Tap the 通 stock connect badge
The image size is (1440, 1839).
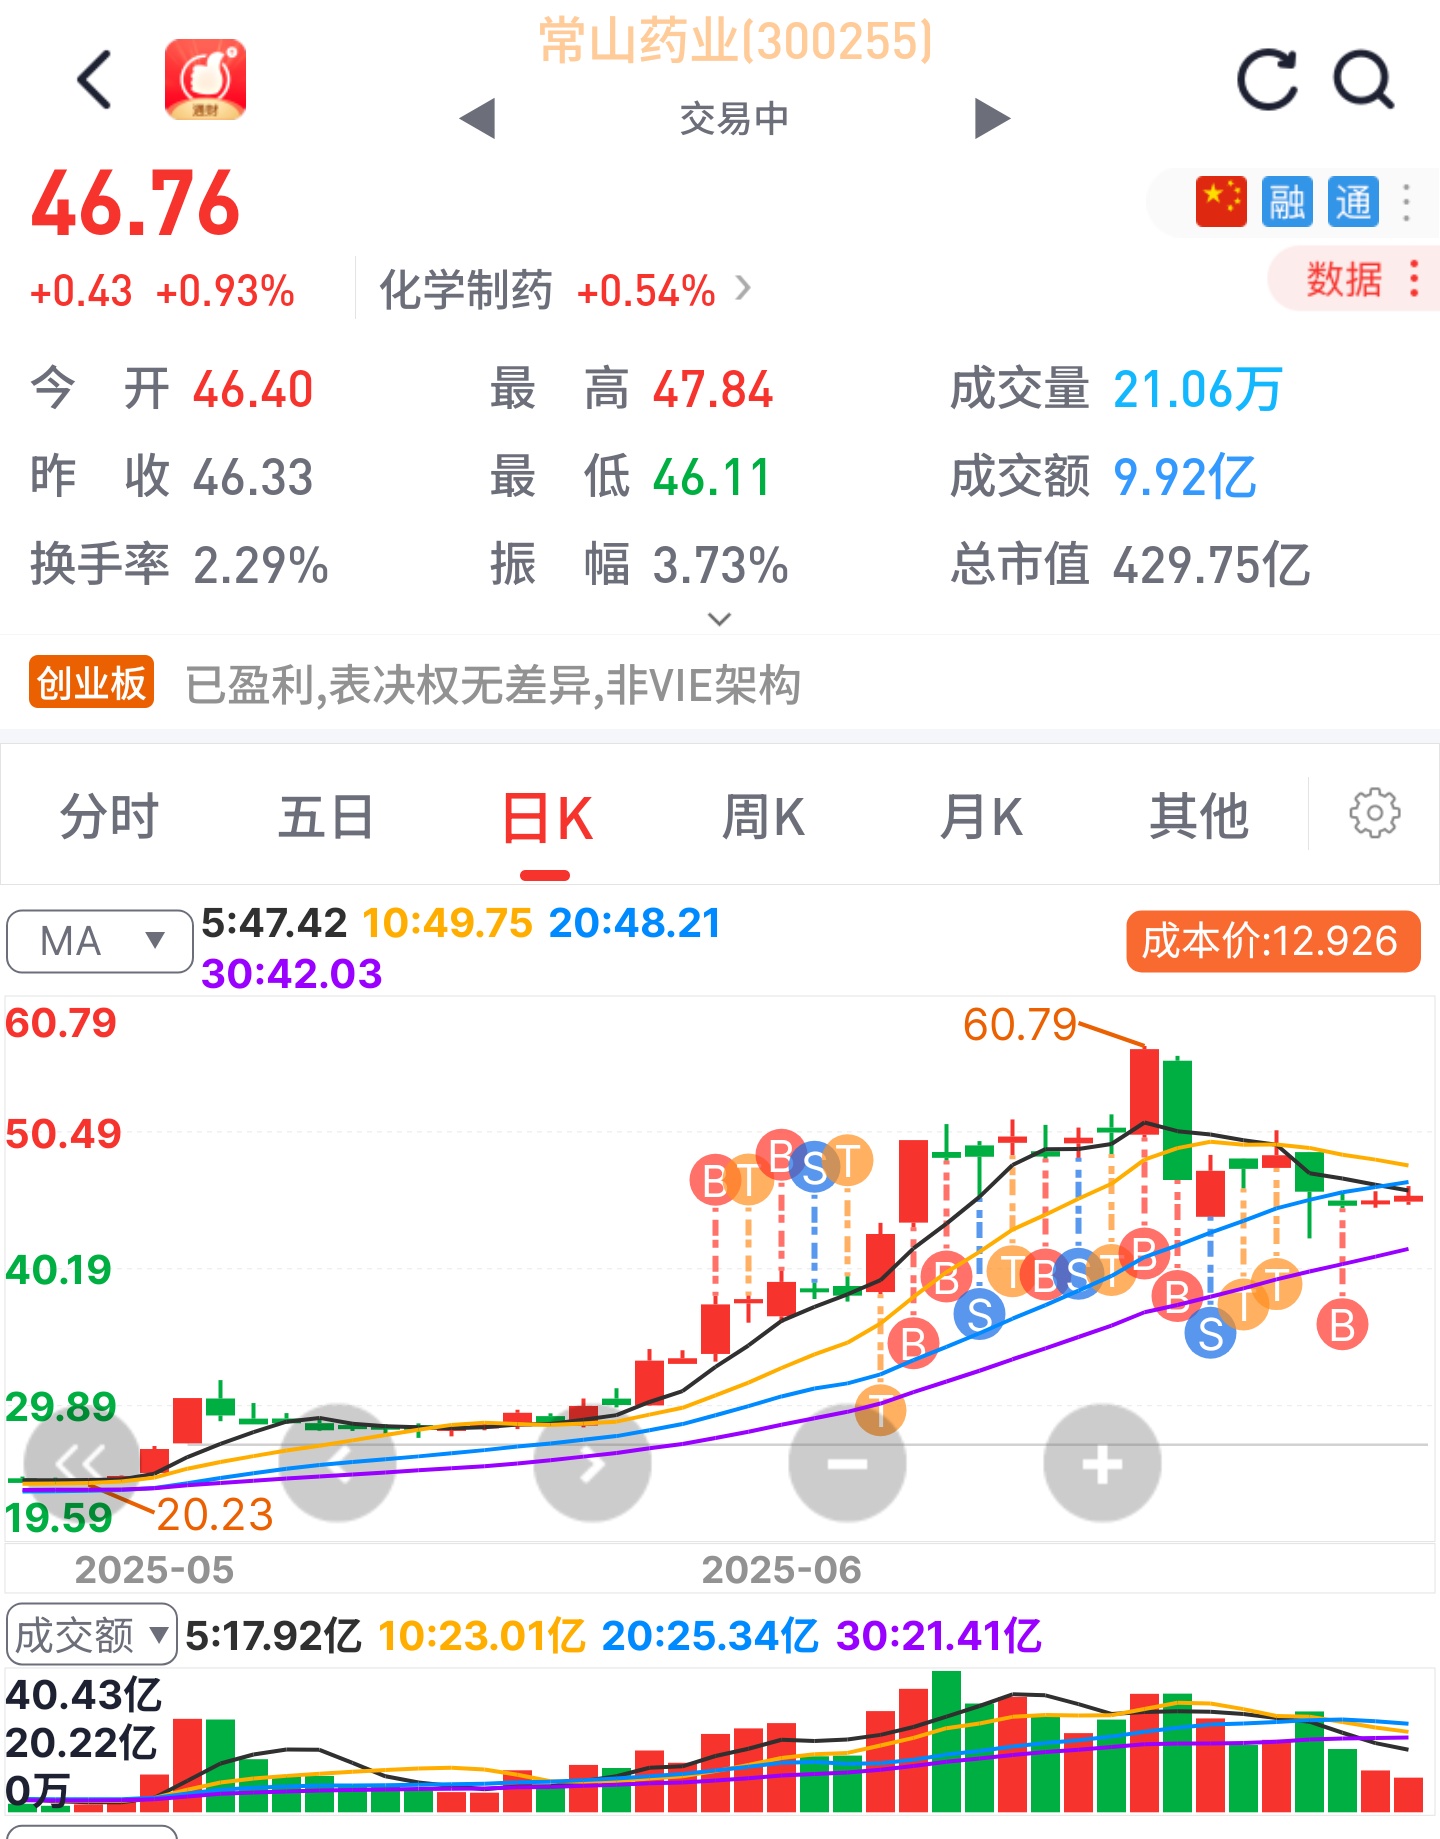coord(1353,202)
